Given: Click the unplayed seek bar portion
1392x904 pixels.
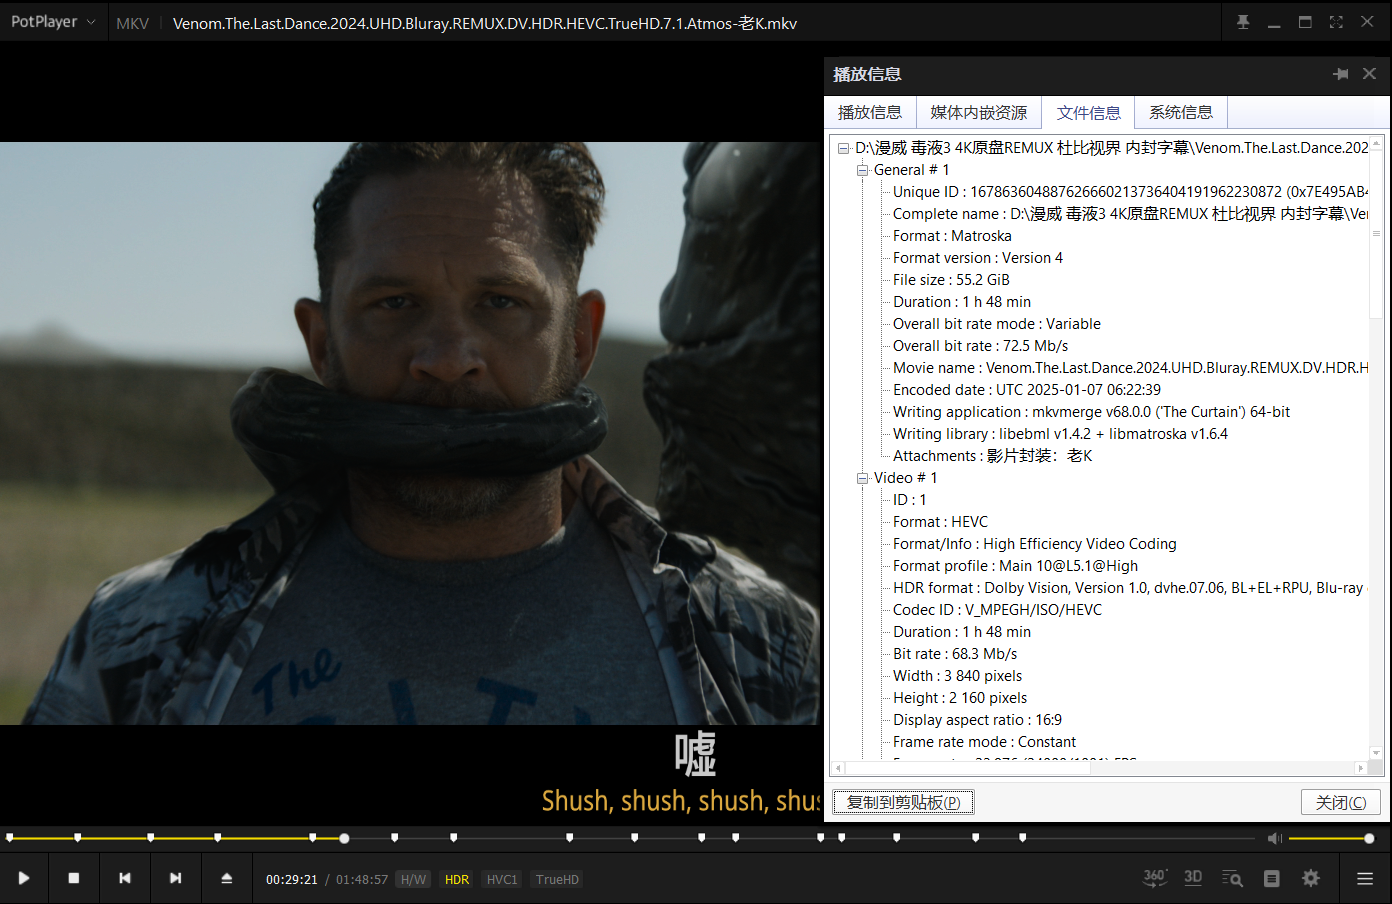Looking at the screenshot, I should (802, 838).
